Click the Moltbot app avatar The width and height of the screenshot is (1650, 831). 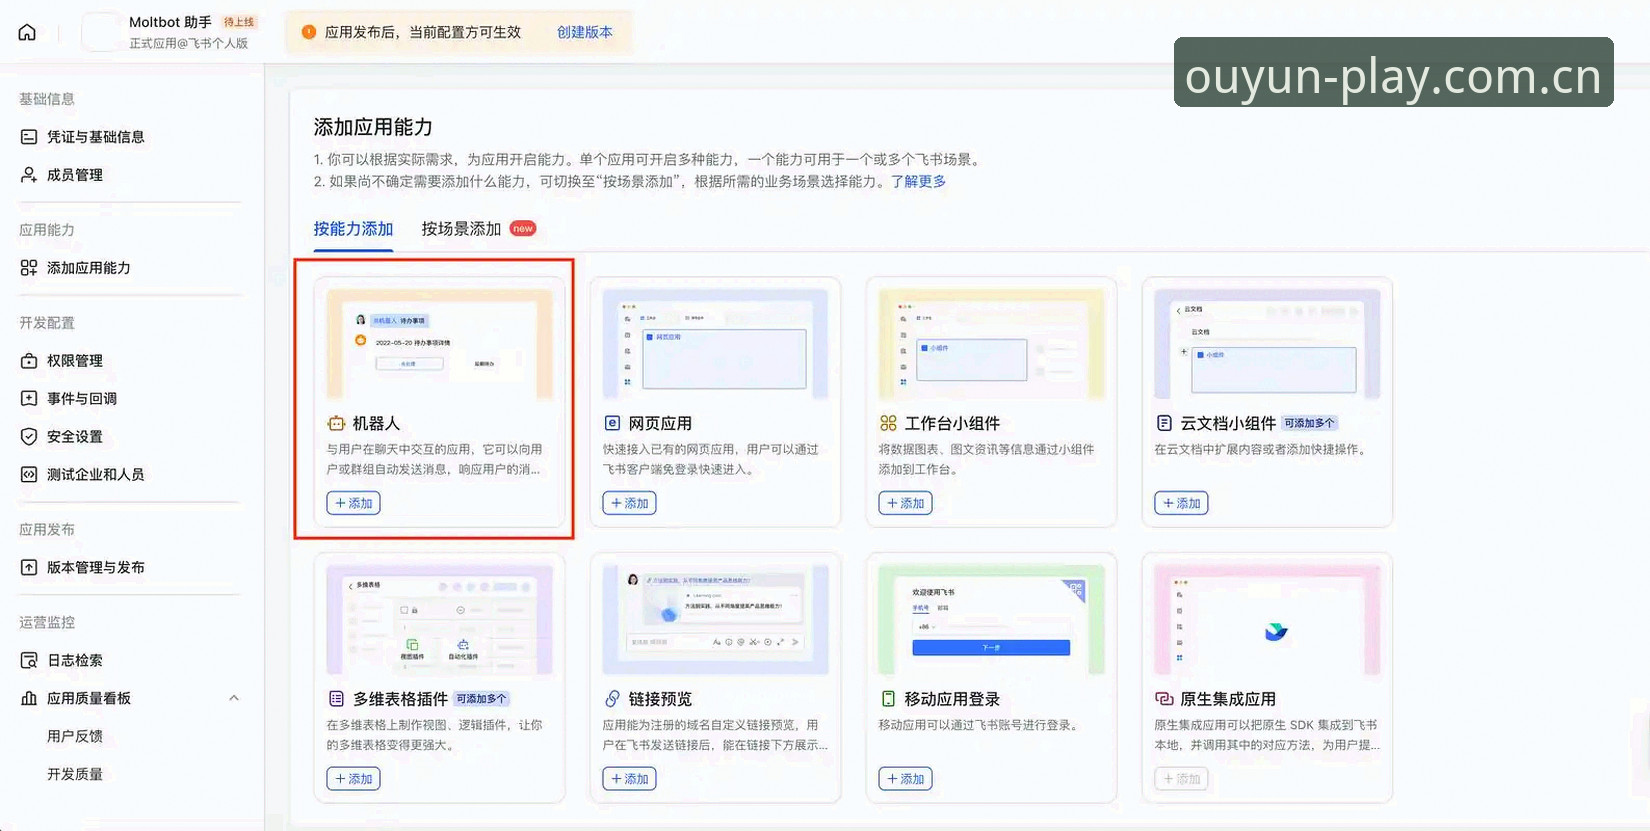[x=100, y=32]
